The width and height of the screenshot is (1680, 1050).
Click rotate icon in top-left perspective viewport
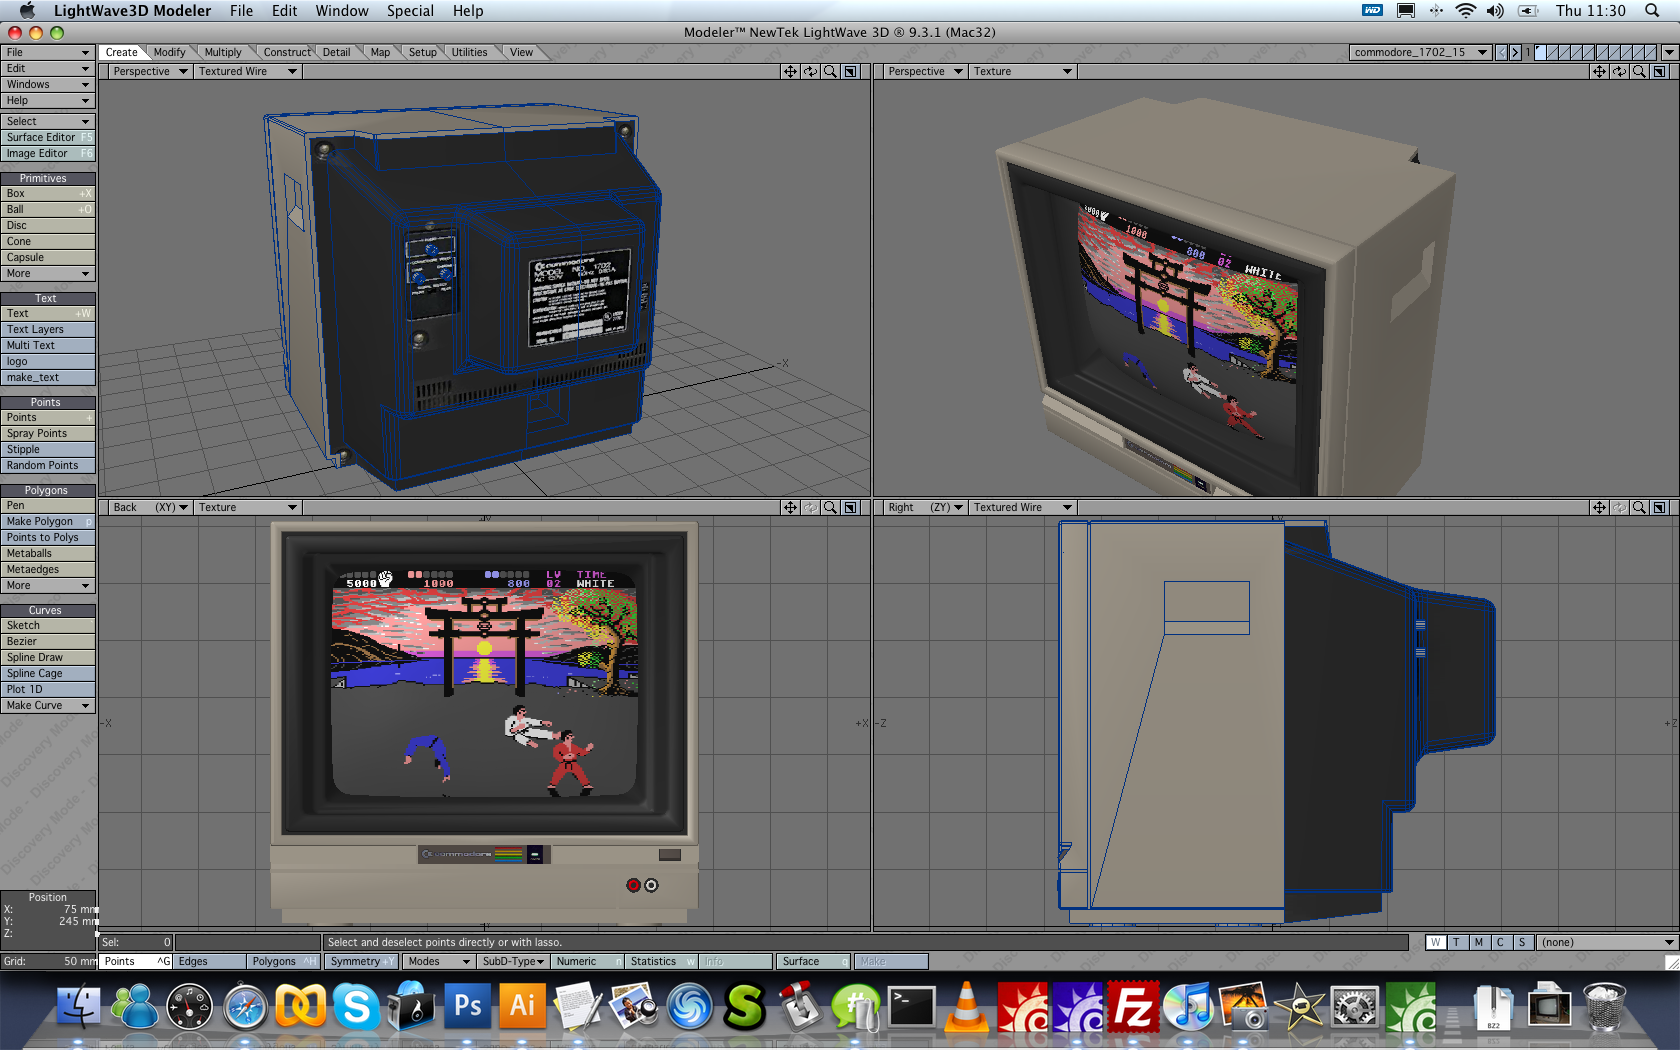click(x=810, y=72)
